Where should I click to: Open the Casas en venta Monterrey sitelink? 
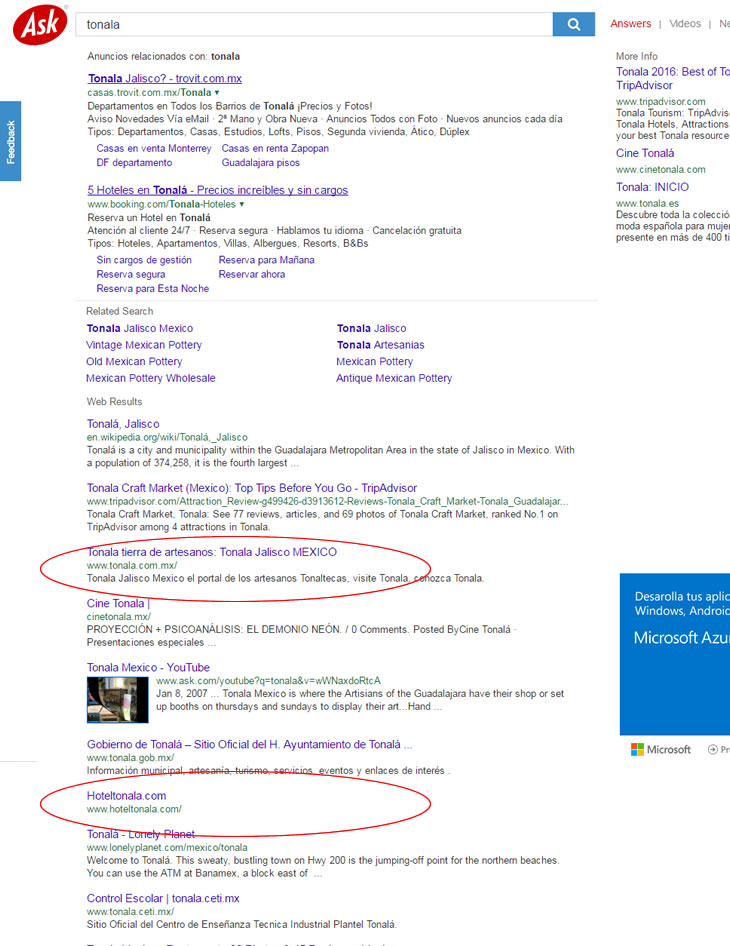point(154,149)
